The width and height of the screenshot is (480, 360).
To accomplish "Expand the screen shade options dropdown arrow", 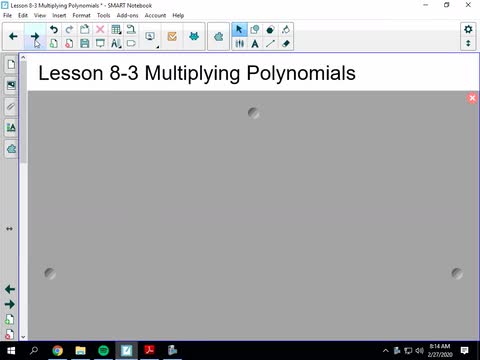I will click(x=157, y=47).
